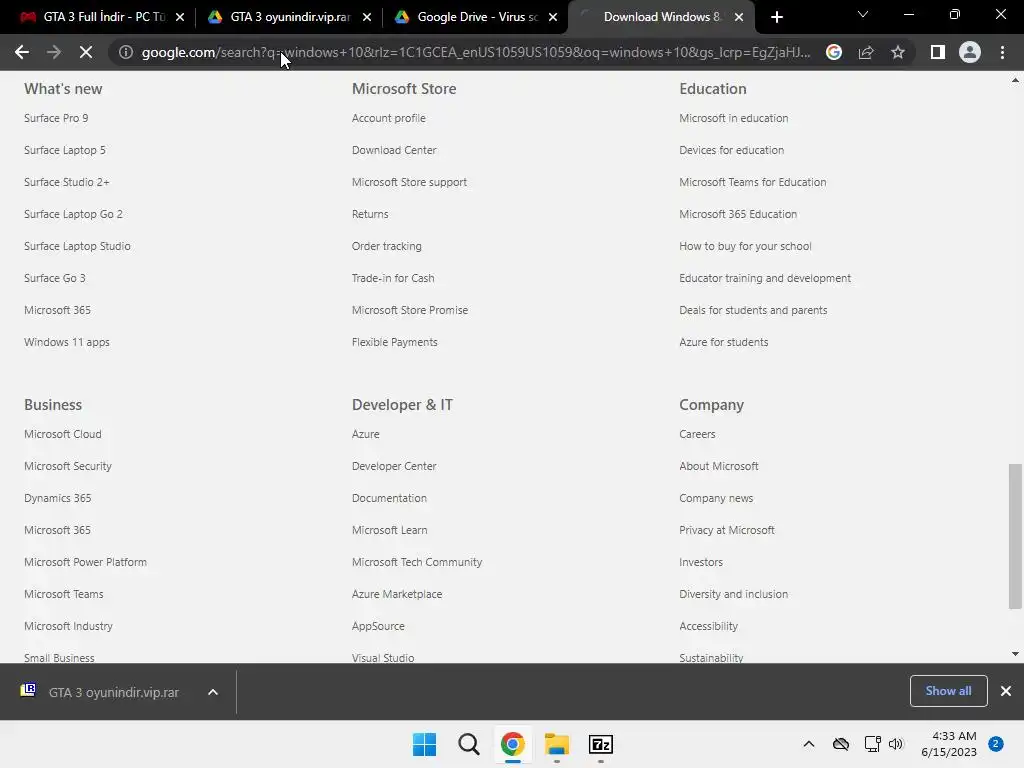Click the Trade-in for Cash link

click(x=393, y=278)
